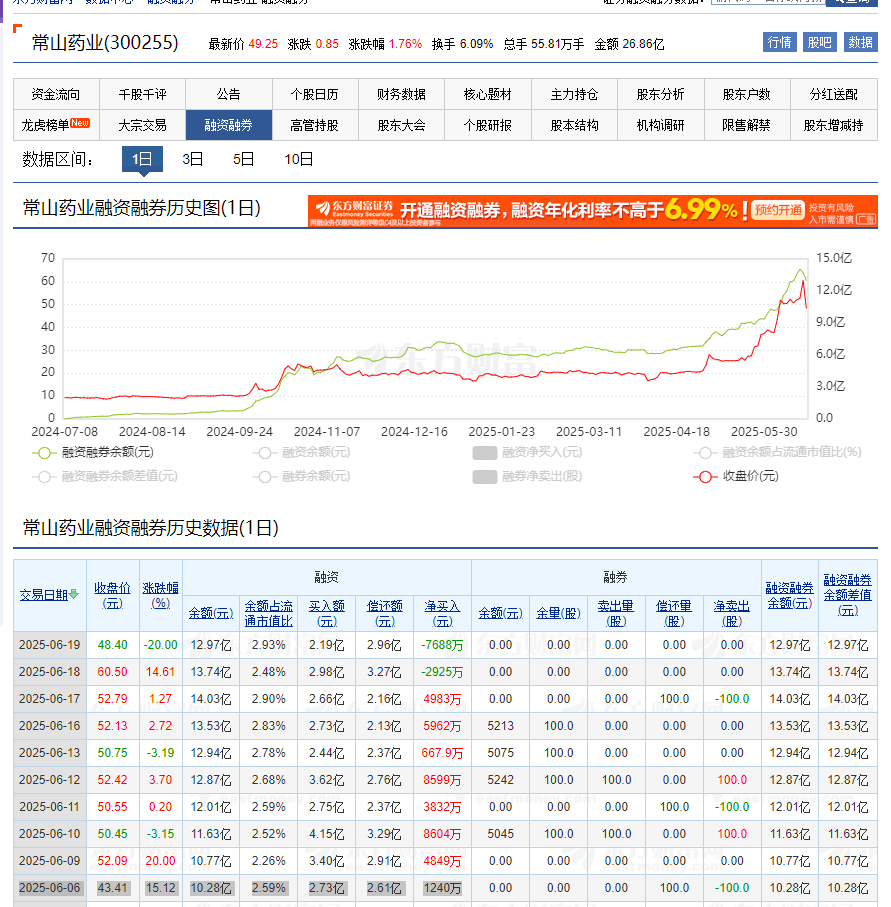Open the 股吧 button
The image size is (891, 907).
[x=819, y=42]
